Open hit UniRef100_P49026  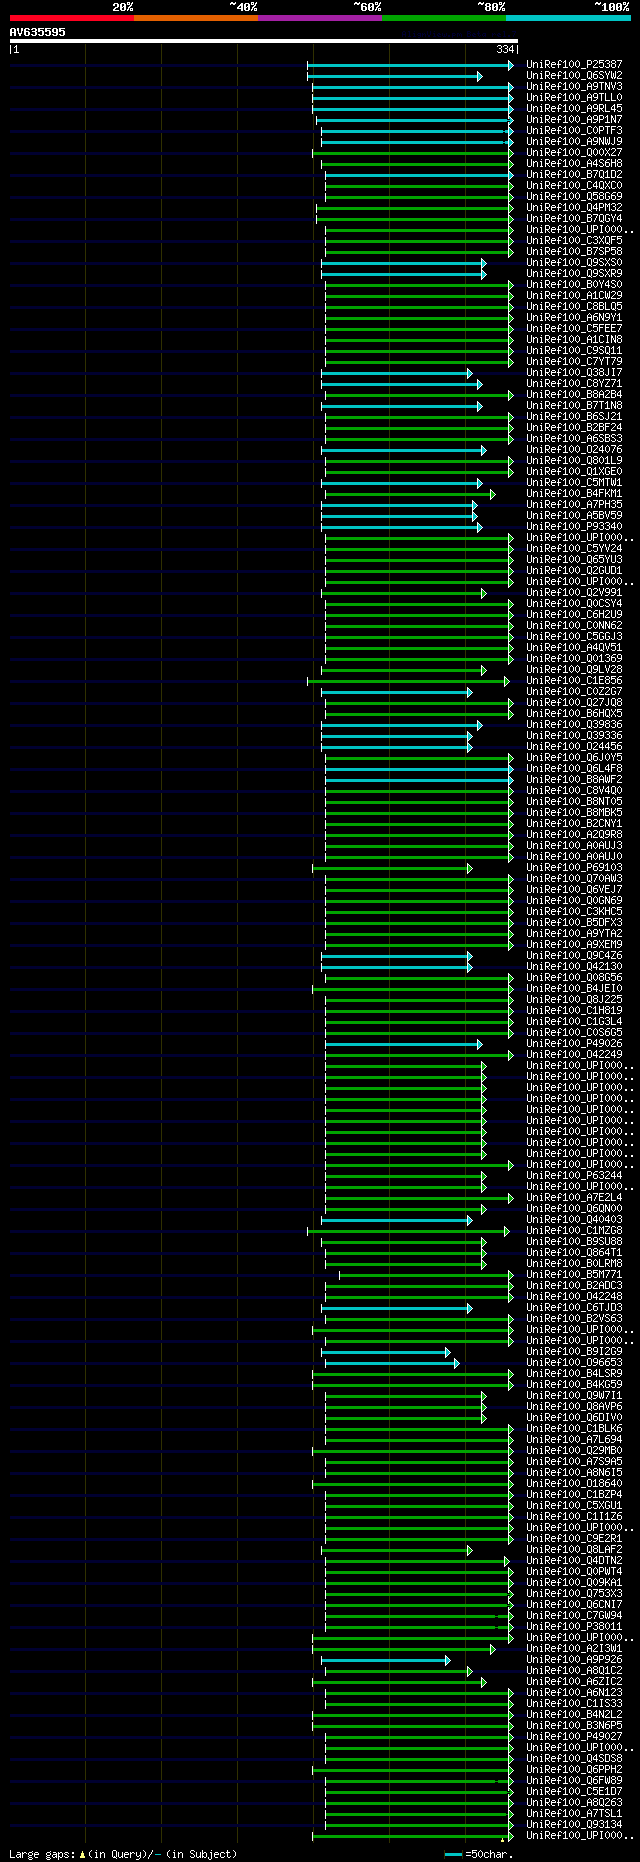574,1044
